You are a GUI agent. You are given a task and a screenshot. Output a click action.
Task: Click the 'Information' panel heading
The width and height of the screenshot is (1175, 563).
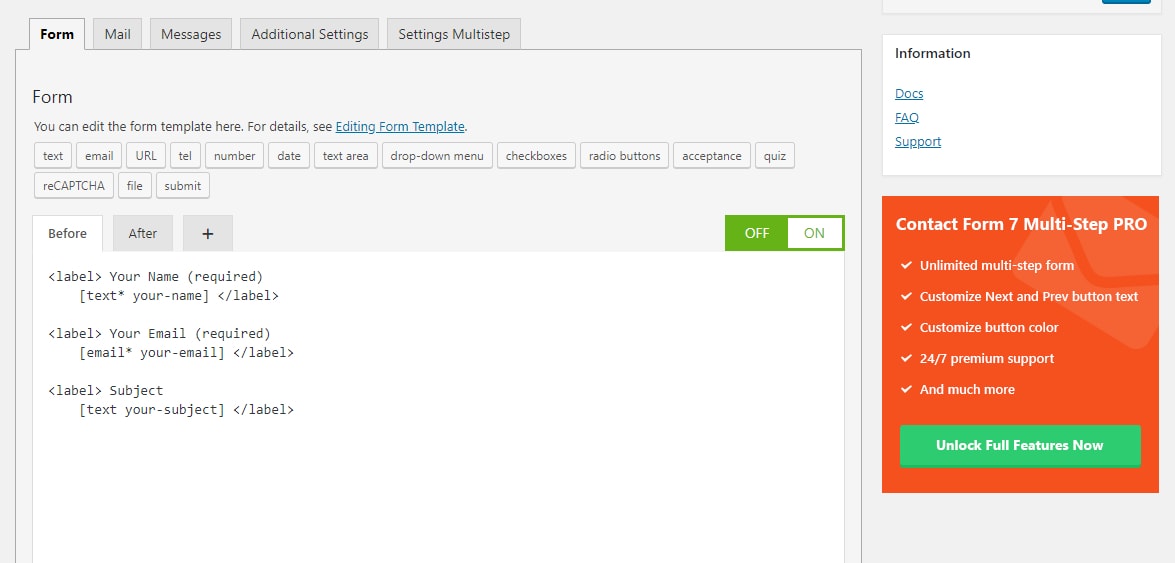tap(932, 53)
